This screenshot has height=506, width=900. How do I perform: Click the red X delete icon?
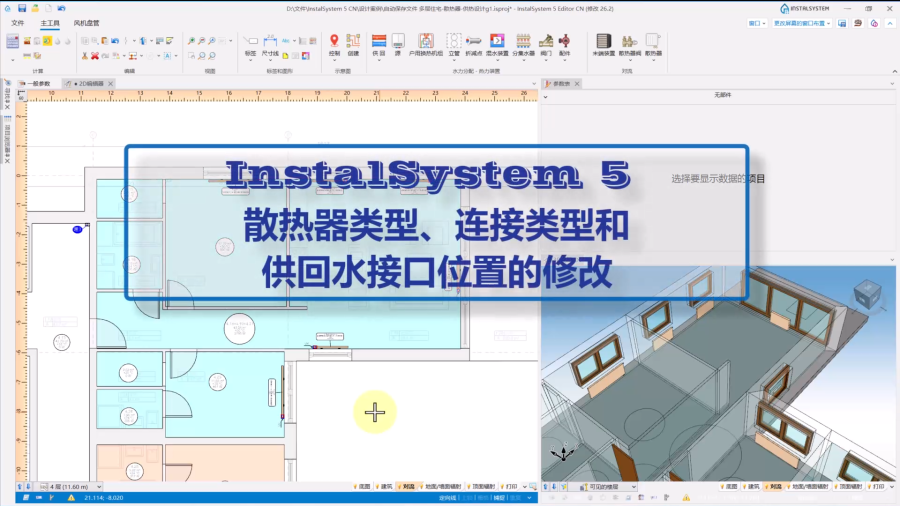click(x=95, y=56)
